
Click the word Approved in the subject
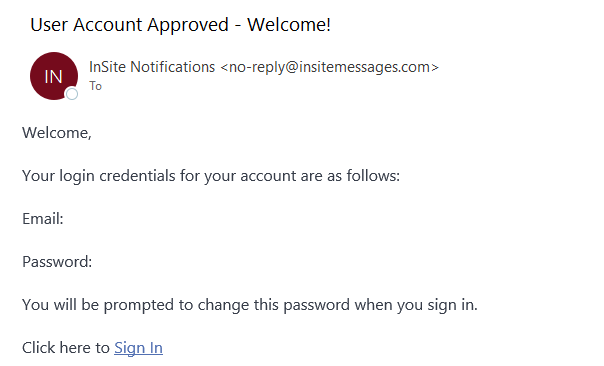188,25
